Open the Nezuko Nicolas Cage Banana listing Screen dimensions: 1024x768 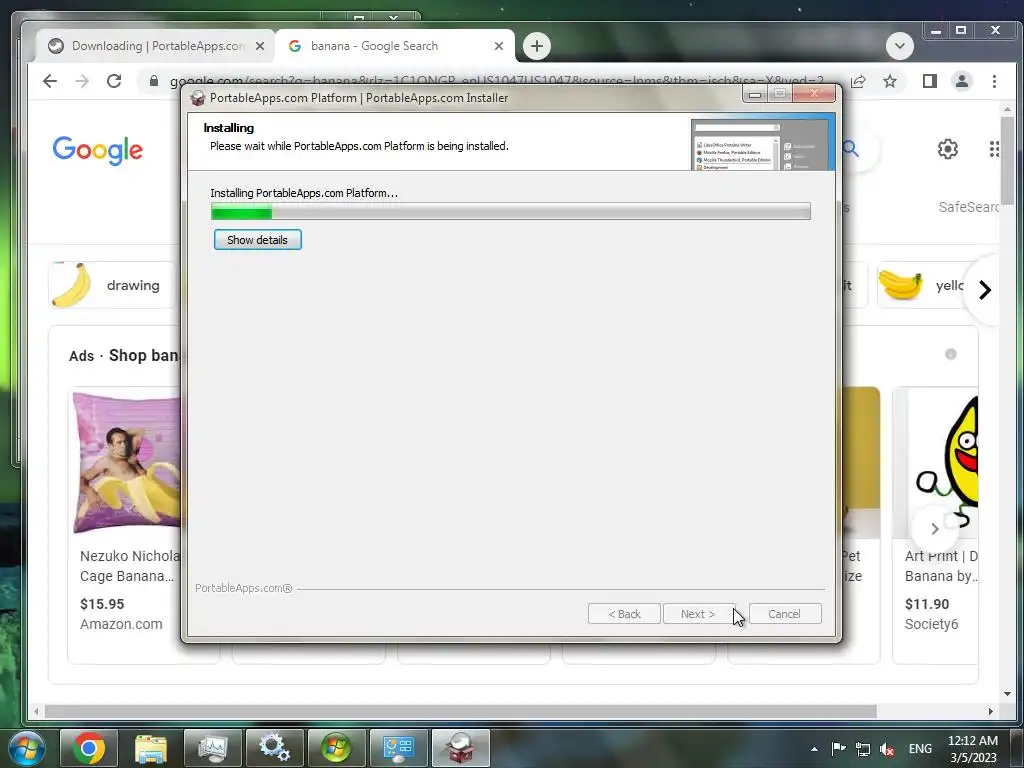click(x=129, y=566)
